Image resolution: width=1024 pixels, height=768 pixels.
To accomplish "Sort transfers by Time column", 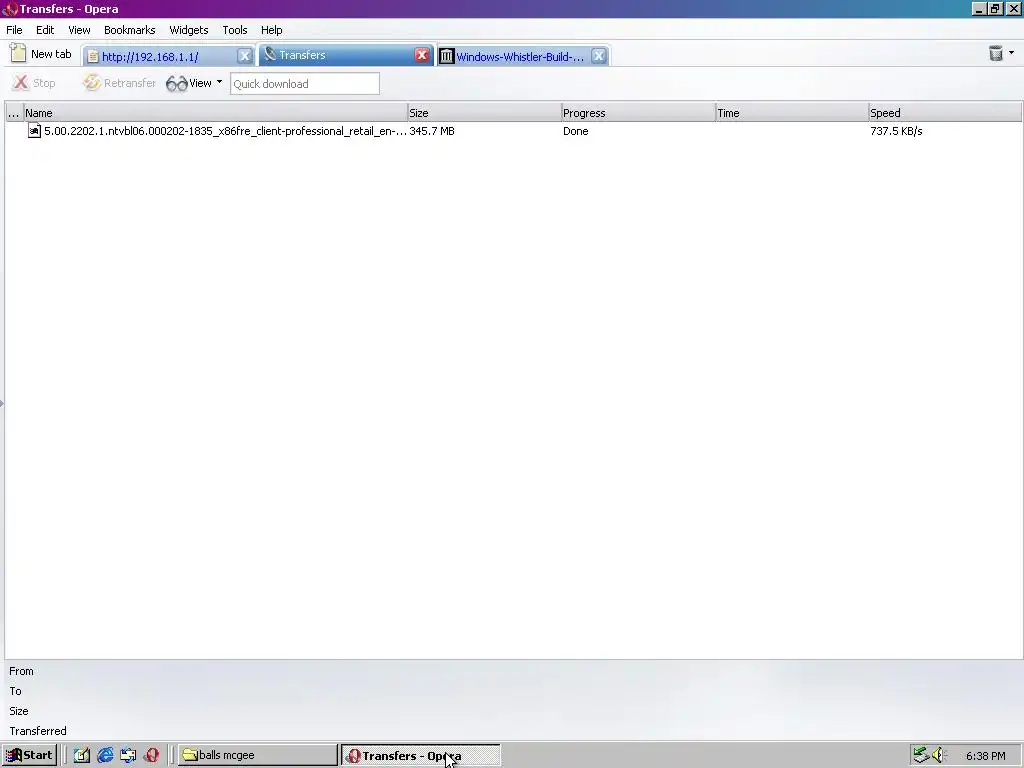I will 792,113.
